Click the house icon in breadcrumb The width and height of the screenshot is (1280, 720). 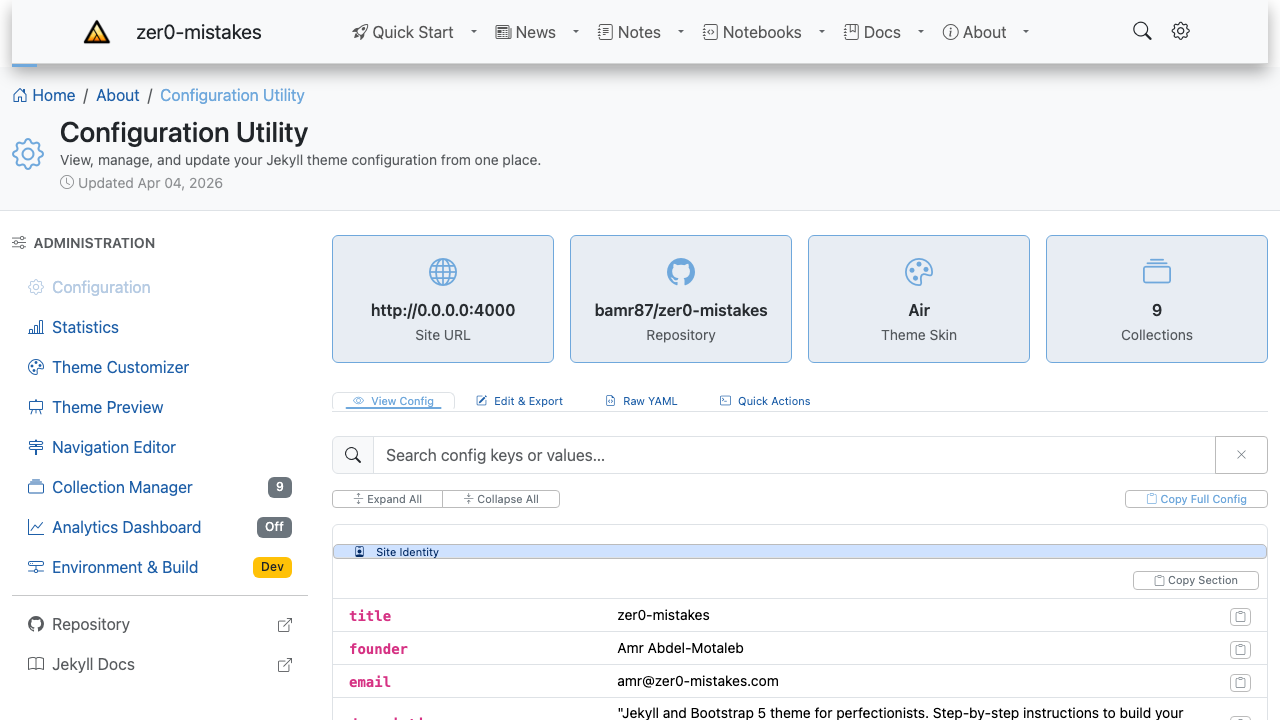pyautogui.click(x=20, y=95)
